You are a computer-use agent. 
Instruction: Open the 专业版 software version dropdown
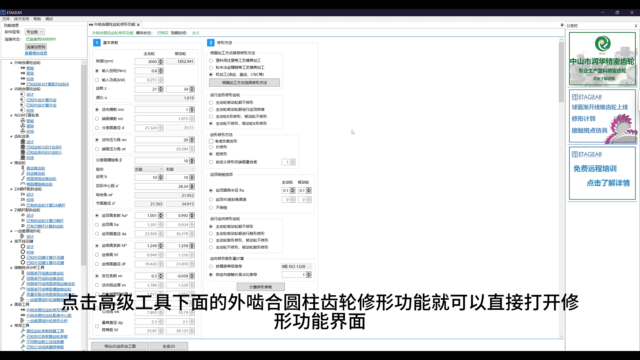35,31
